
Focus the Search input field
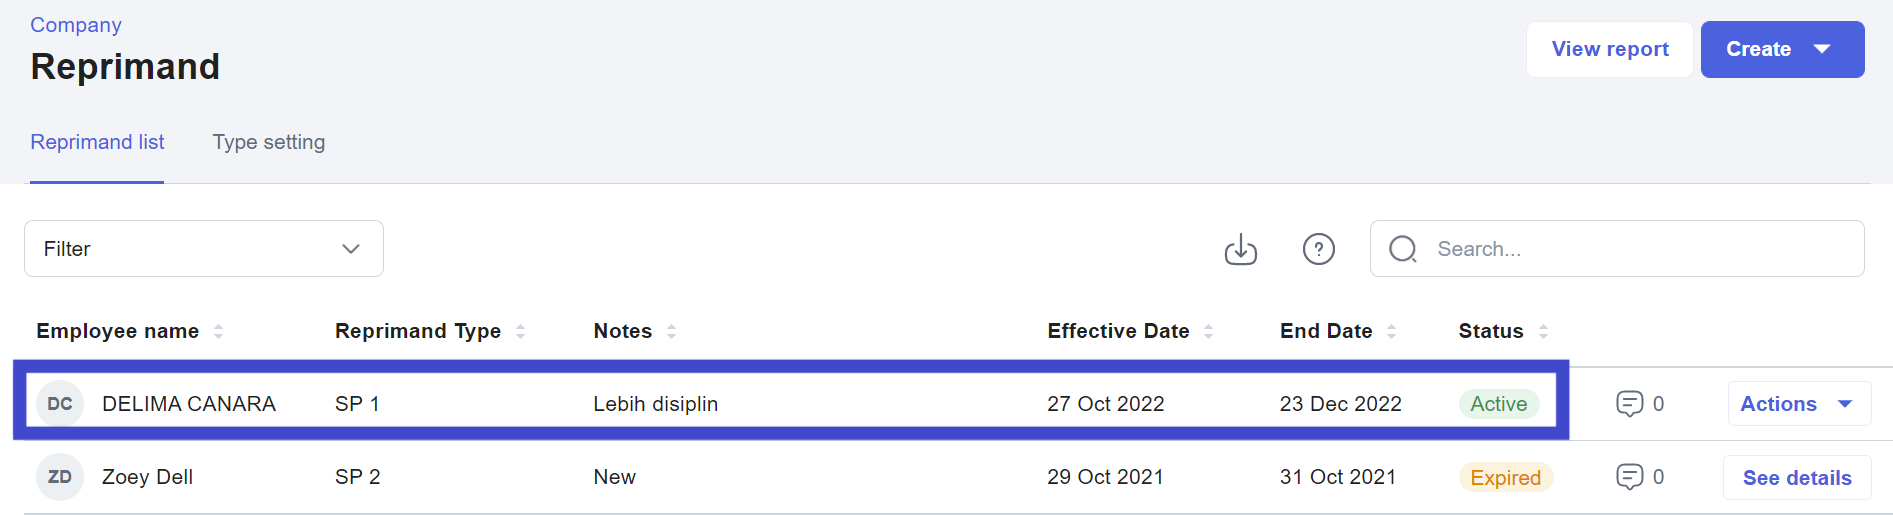(x=1640, y=249)
